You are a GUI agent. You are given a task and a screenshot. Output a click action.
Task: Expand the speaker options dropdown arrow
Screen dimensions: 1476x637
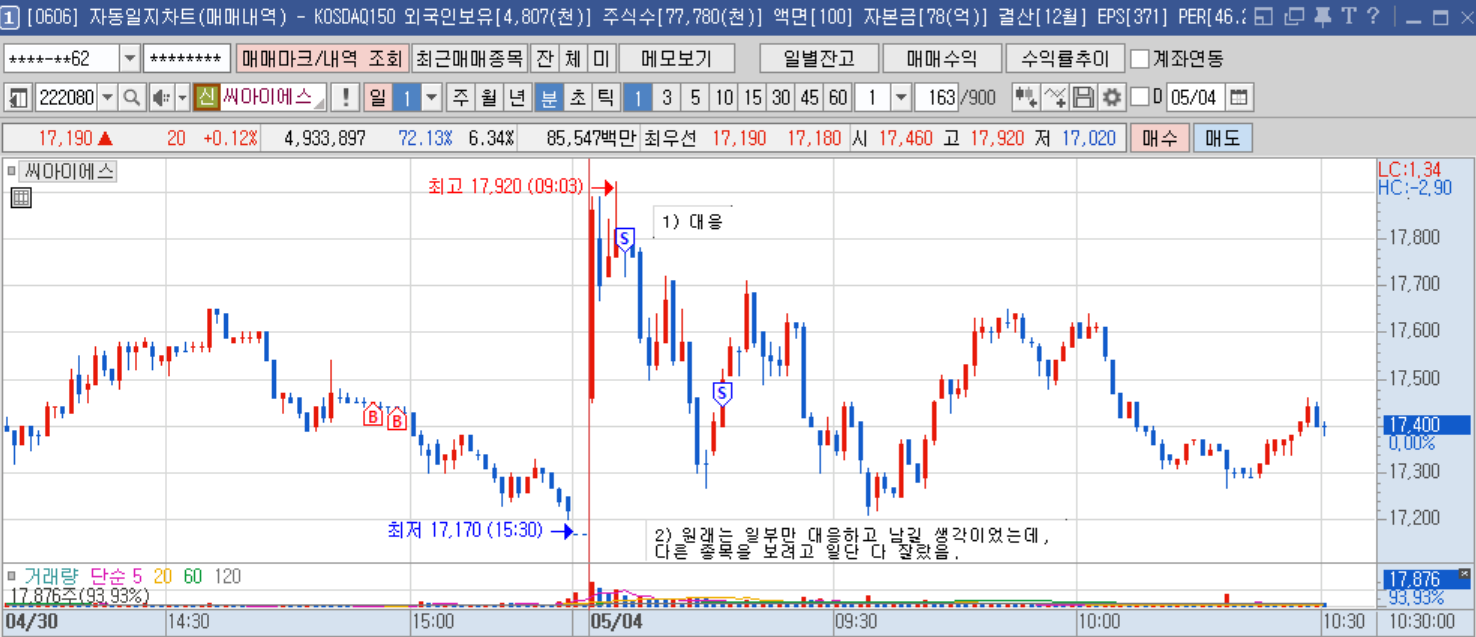coord(182,98)
